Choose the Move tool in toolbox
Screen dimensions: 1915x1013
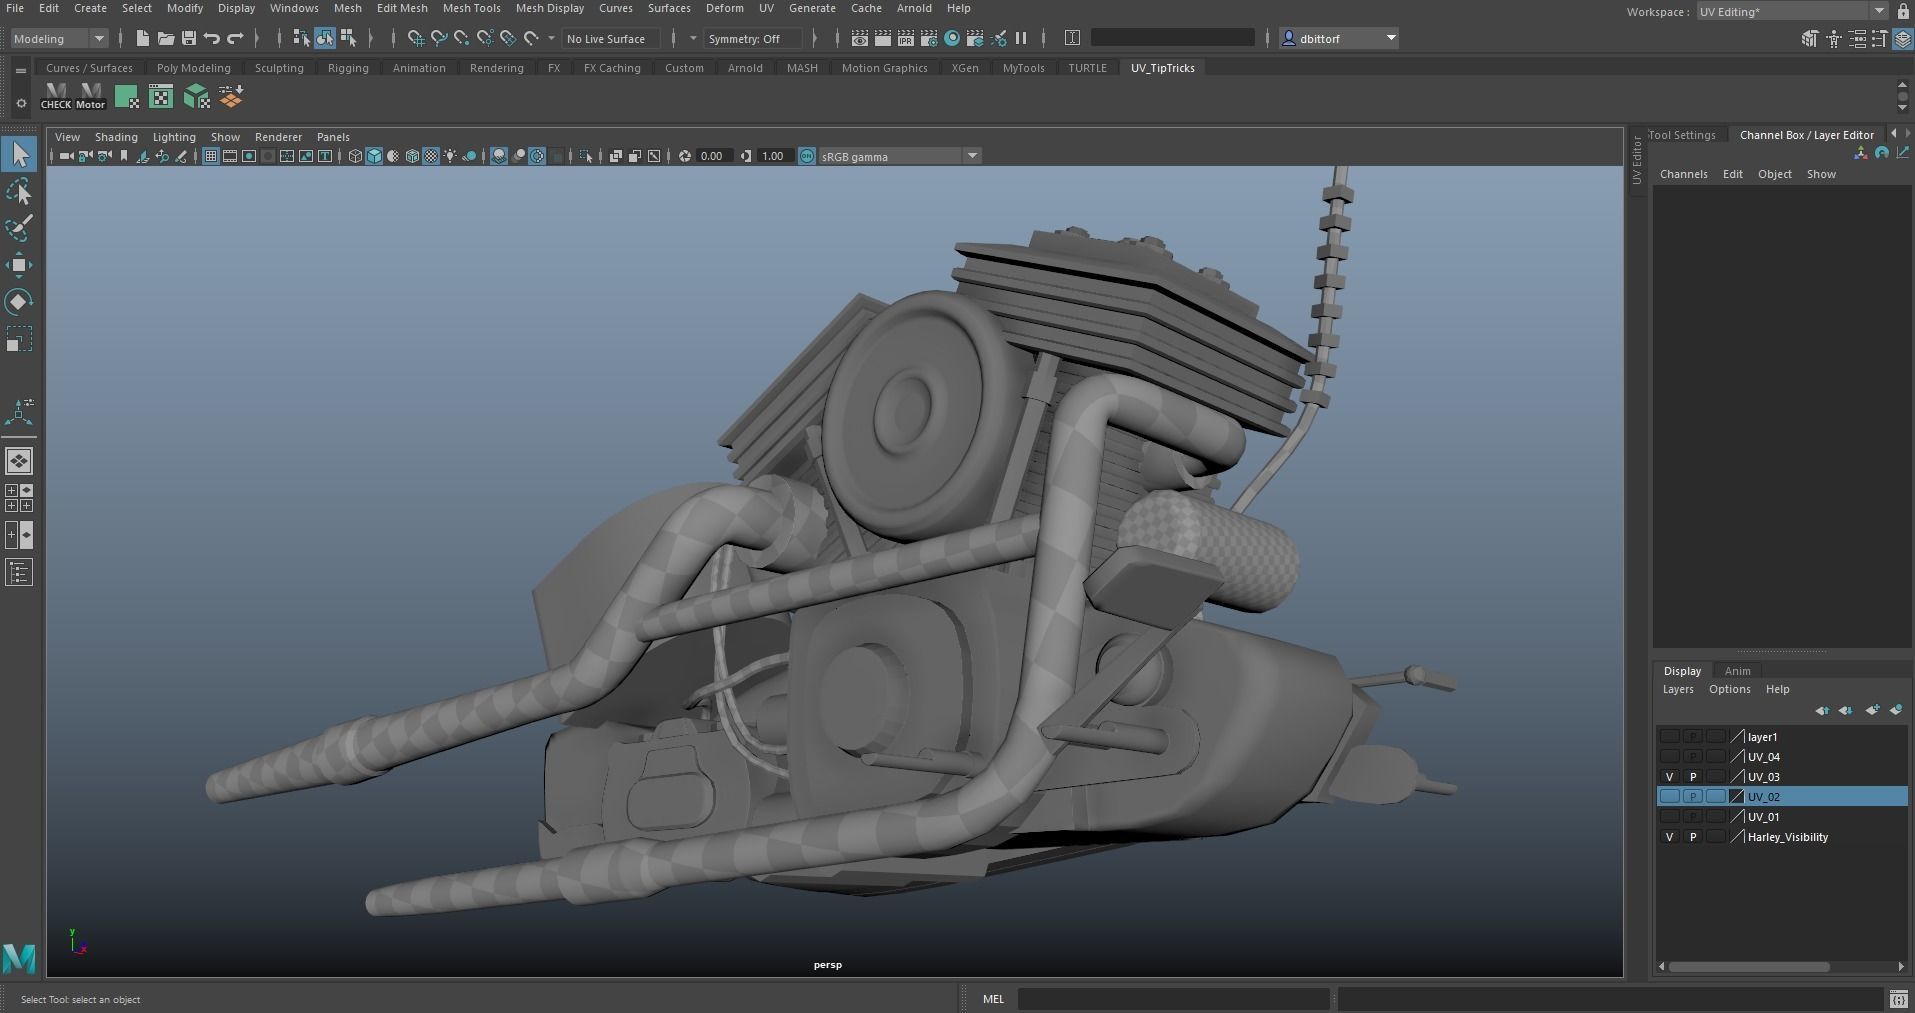tap(19, 265)
